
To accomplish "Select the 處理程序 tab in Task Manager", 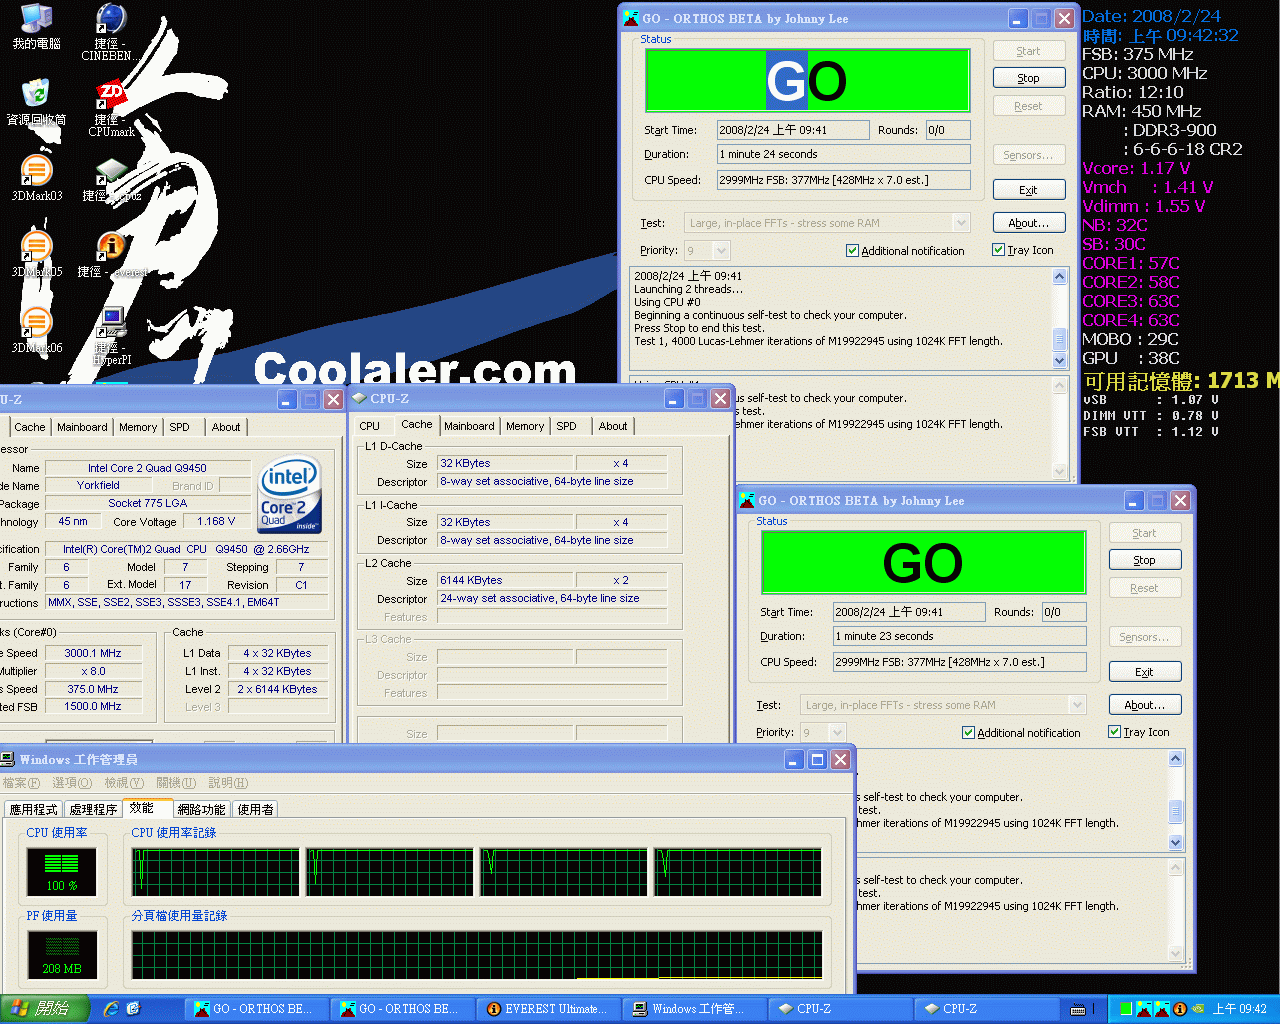I will tap(93, 809).
